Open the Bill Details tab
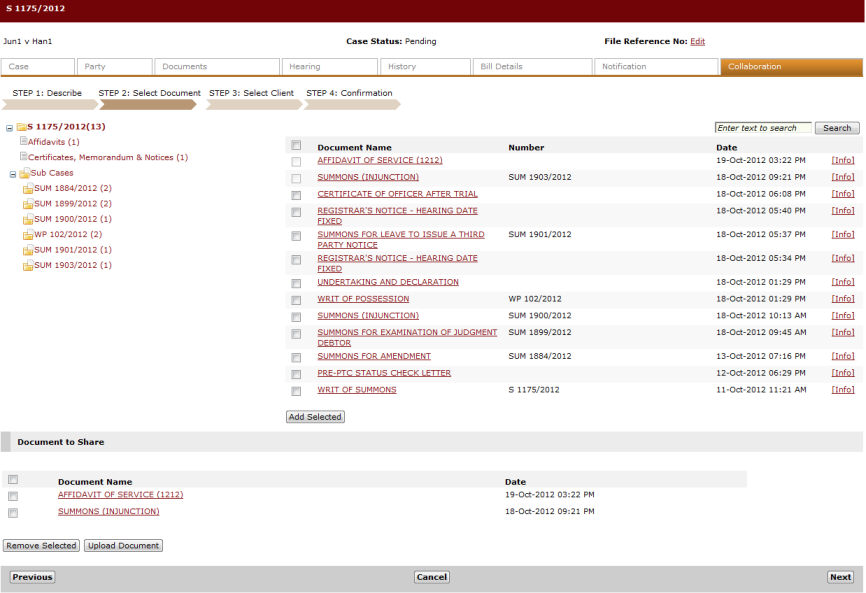 531,67
